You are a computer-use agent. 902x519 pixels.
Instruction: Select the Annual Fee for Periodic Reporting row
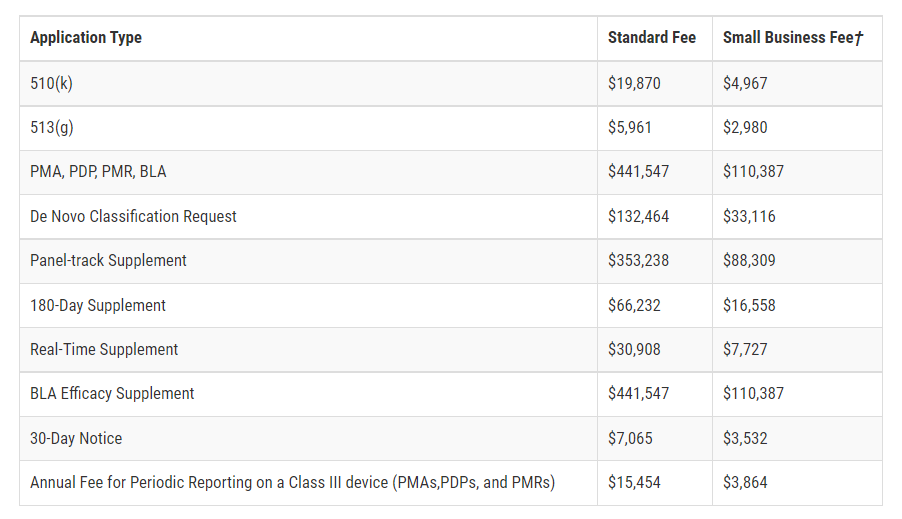pyautogui.click(x=451, y=483)
